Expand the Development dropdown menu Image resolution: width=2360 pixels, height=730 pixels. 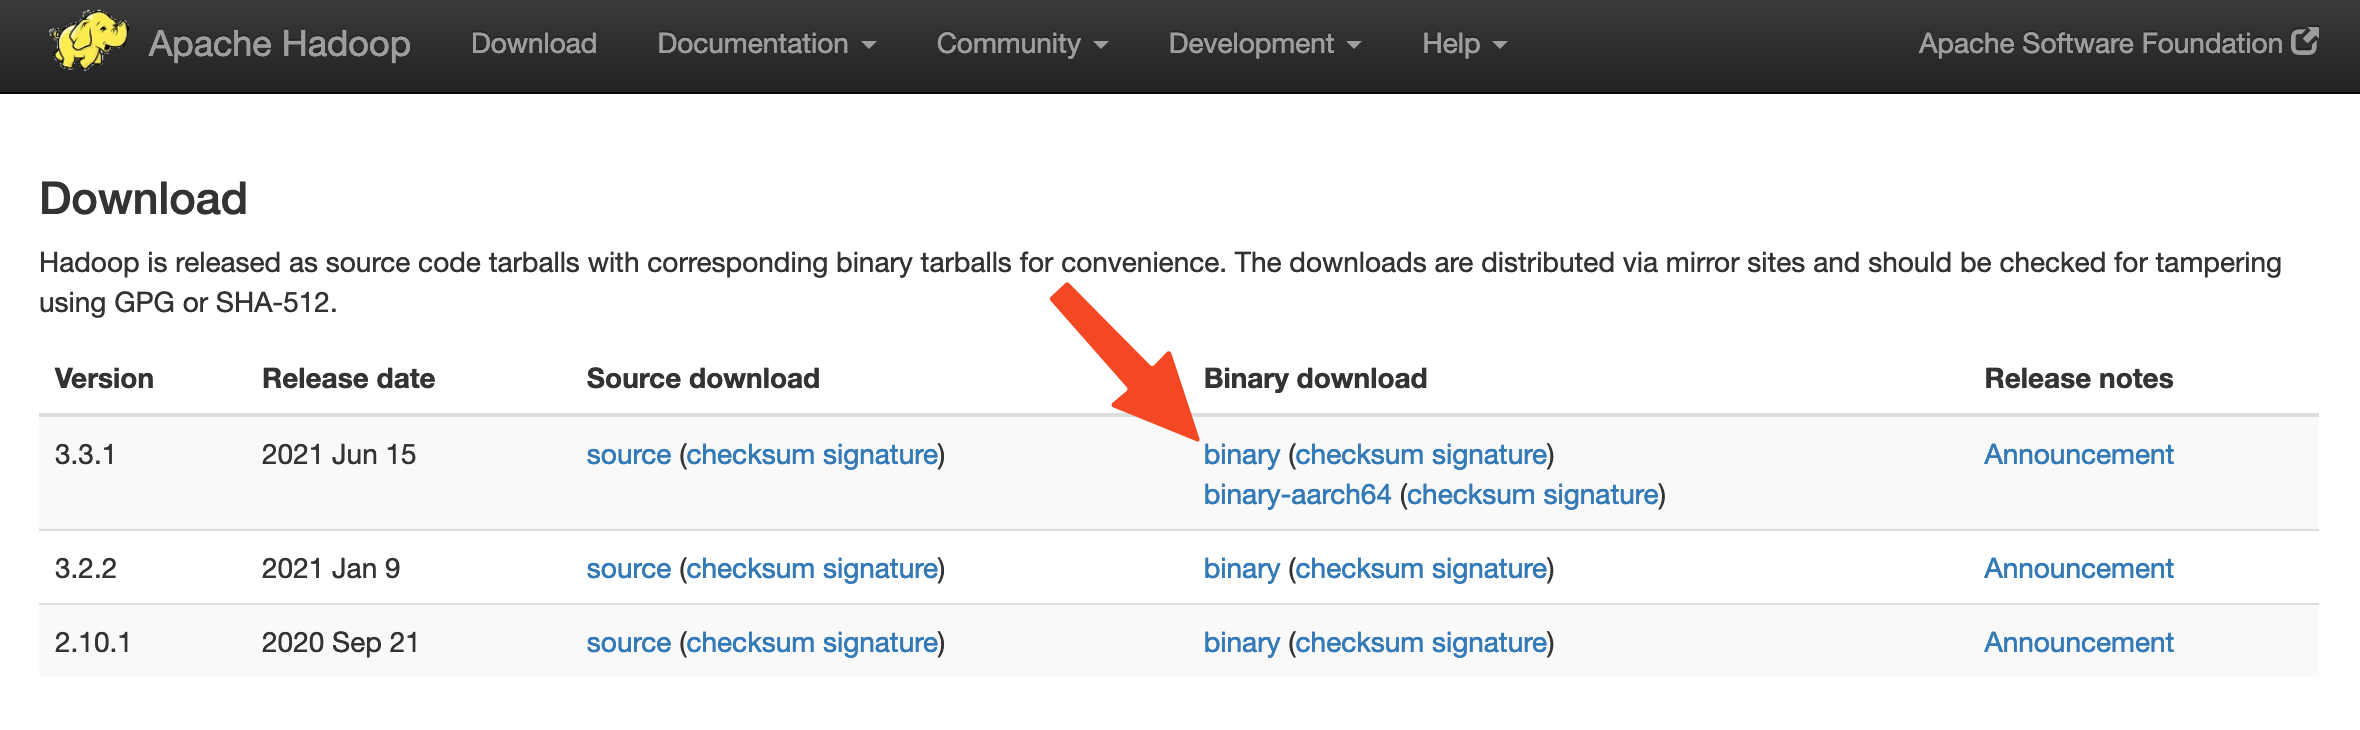pyautogui.click(x=1265, y=43)
